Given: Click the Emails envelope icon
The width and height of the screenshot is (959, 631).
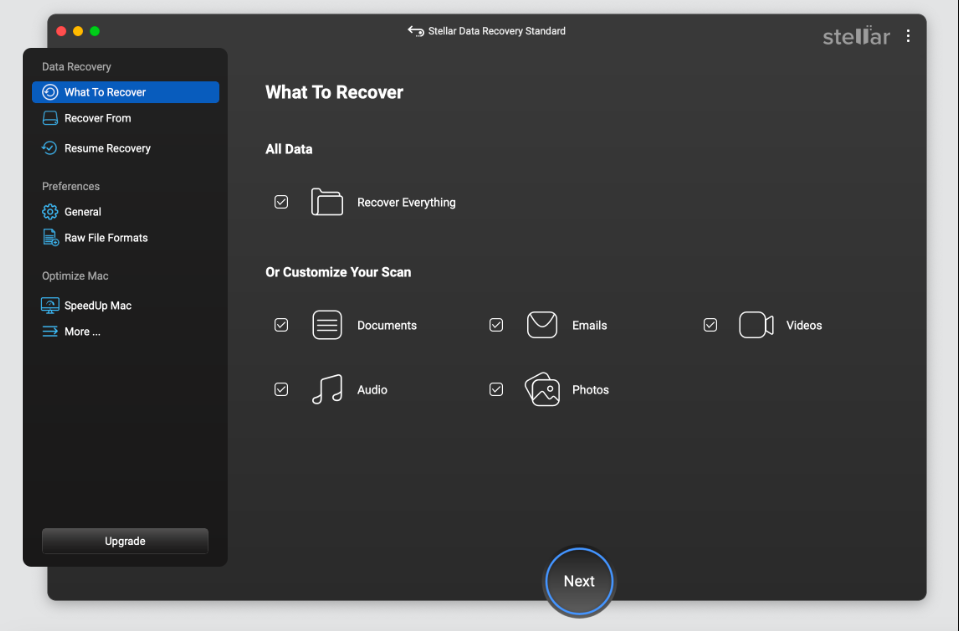Looking at the screenshot, I should coord(542,325).
